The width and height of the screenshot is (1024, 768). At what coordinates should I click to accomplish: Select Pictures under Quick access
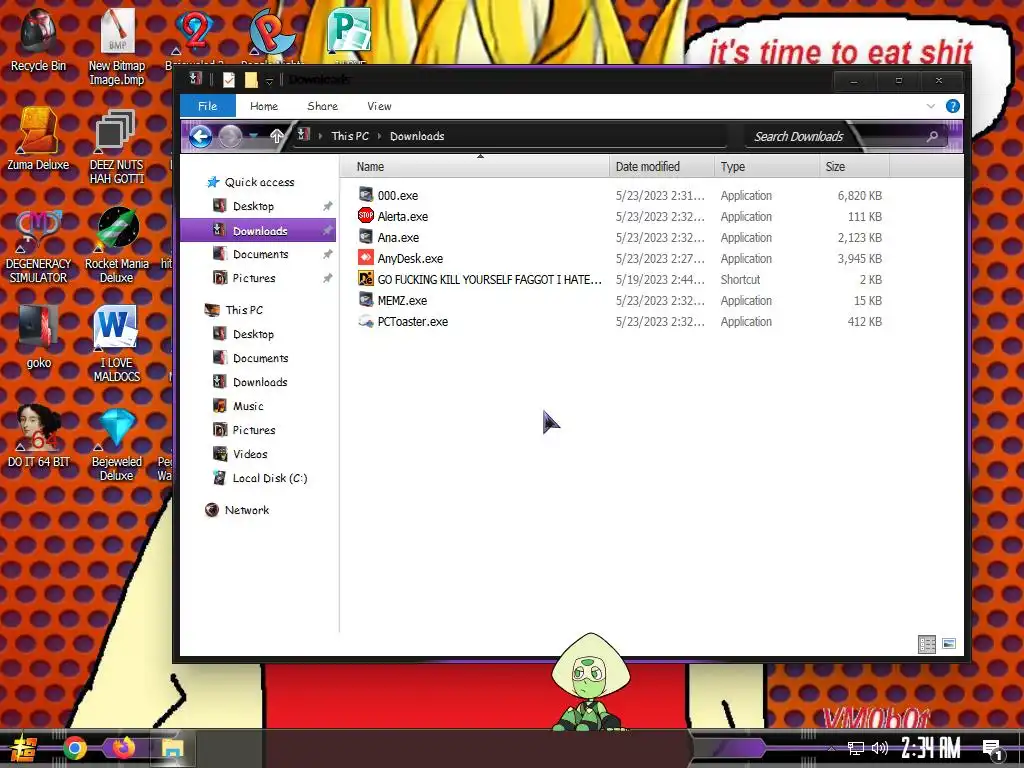(x=253, y=278)
